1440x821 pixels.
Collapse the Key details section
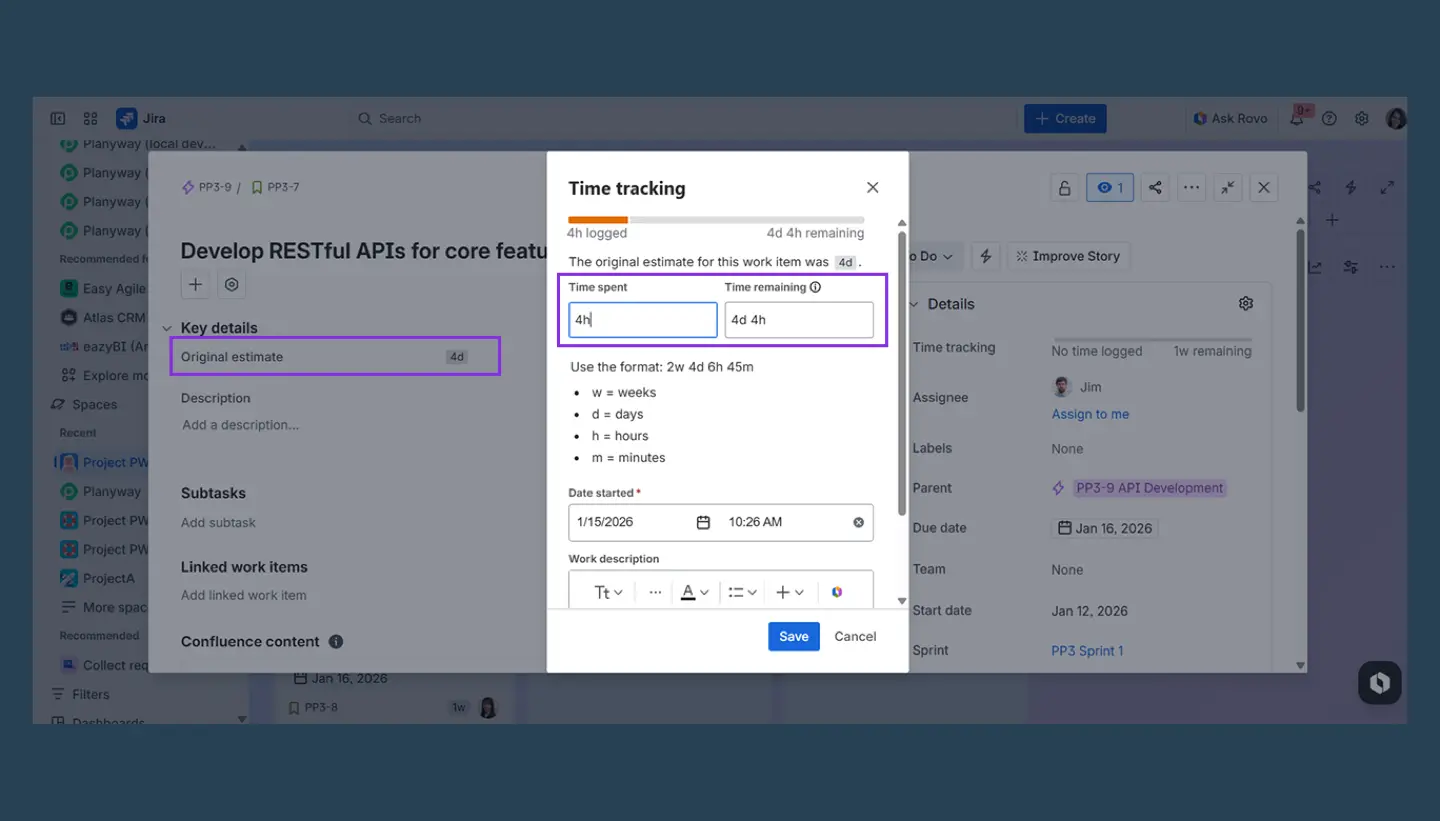click(x=167, y=327)
